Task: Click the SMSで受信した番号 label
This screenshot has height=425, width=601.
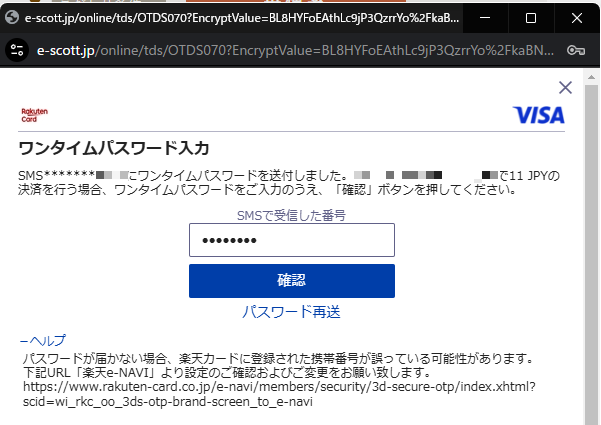Action: point(291,215)
